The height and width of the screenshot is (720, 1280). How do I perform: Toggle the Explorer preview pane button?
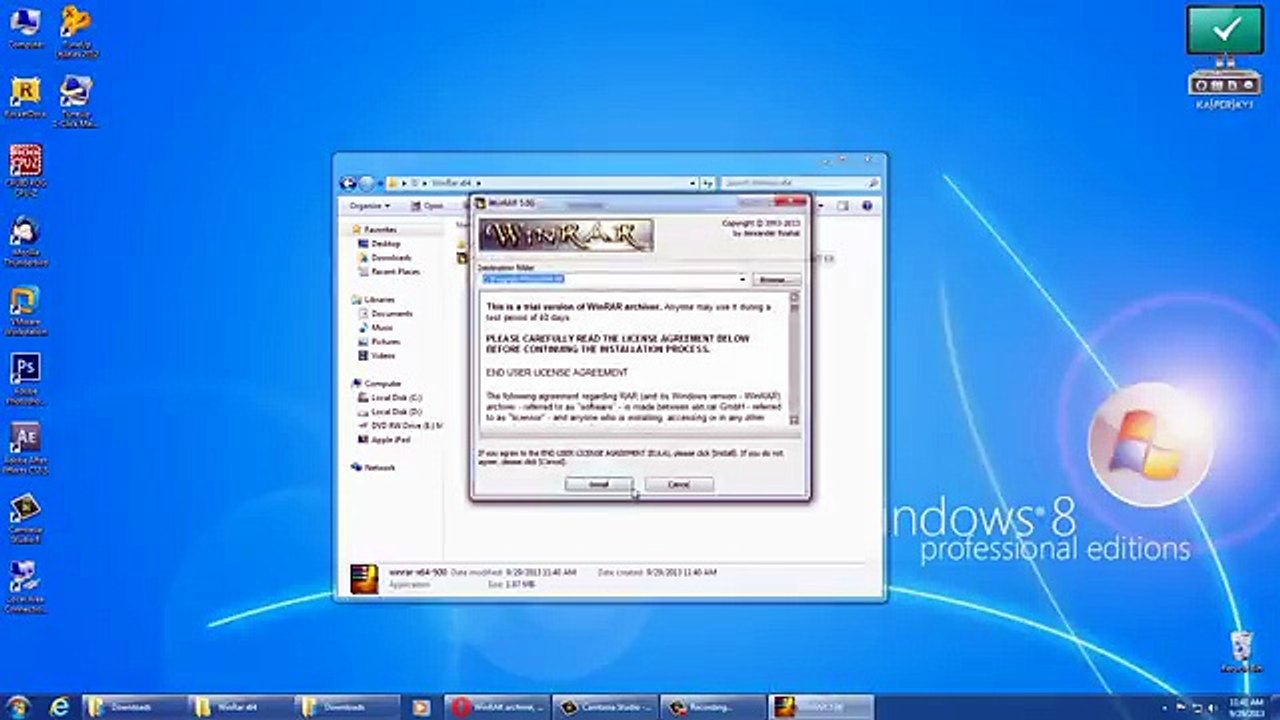point(843,205)
